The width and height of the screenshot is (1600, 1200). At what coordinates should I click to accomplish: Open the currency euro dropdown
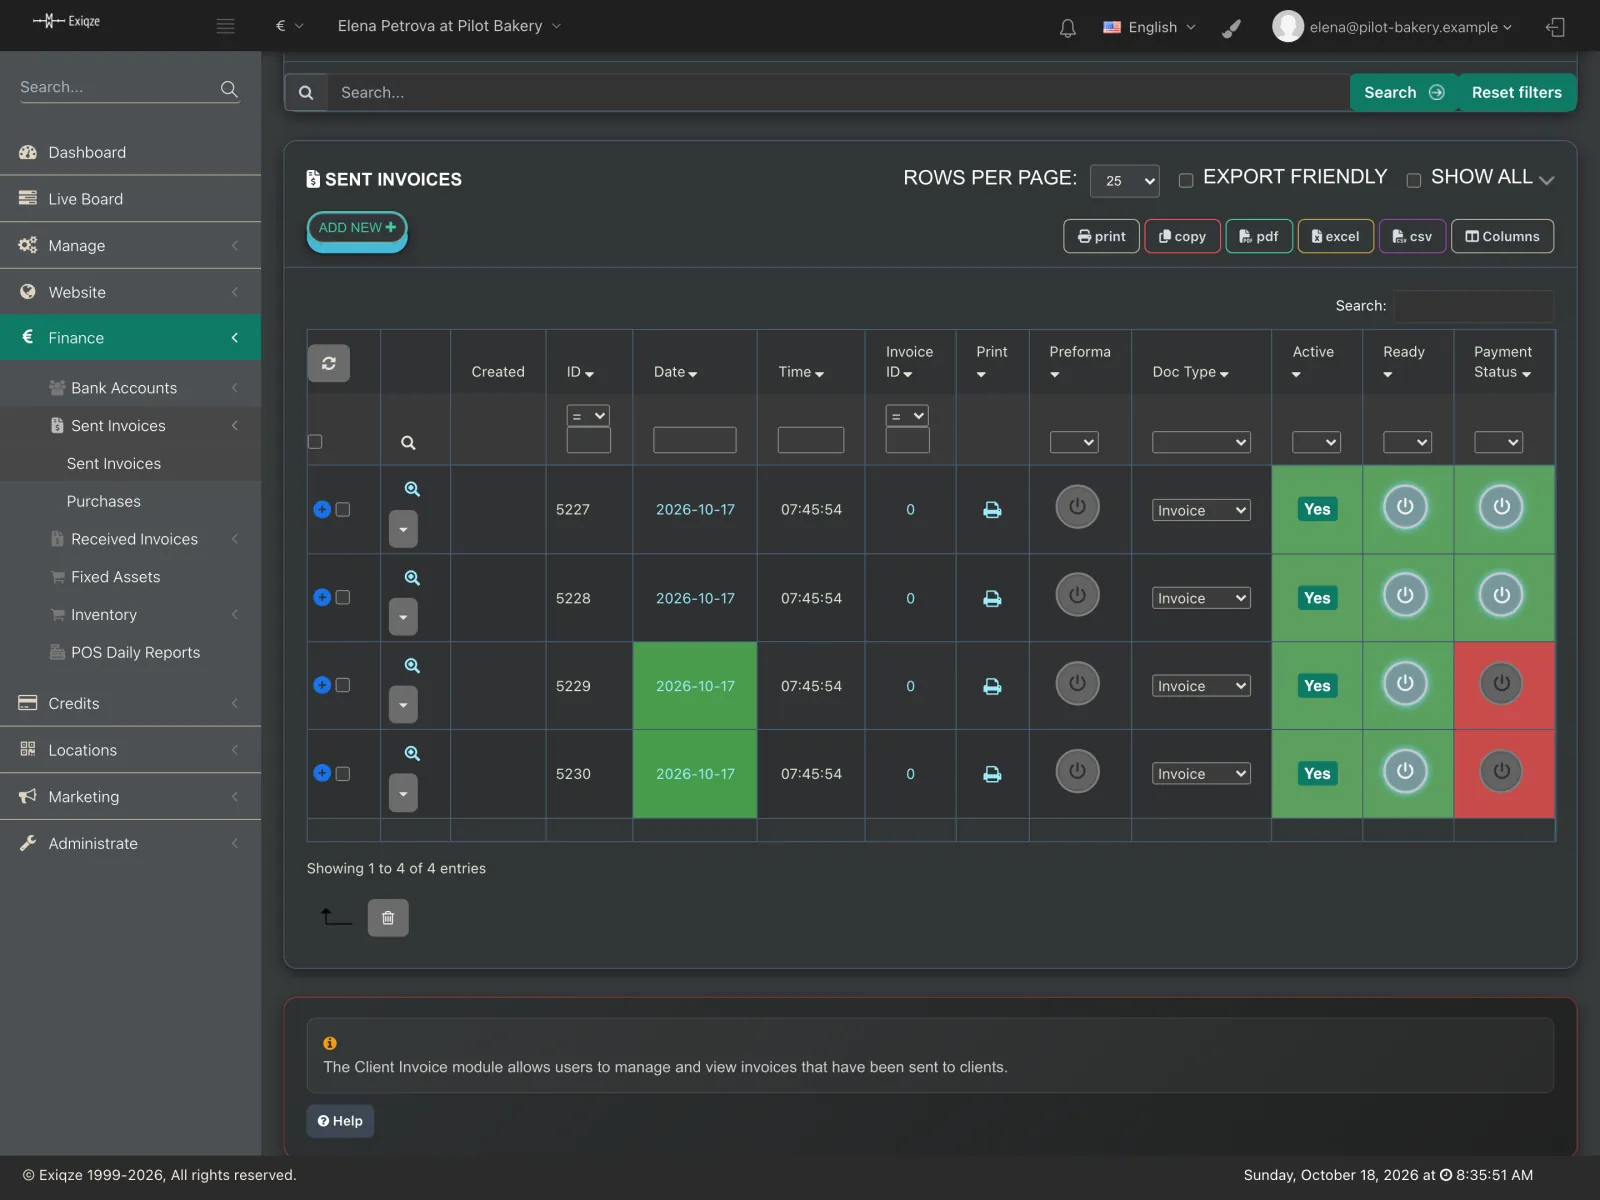(x=289, y=26)
